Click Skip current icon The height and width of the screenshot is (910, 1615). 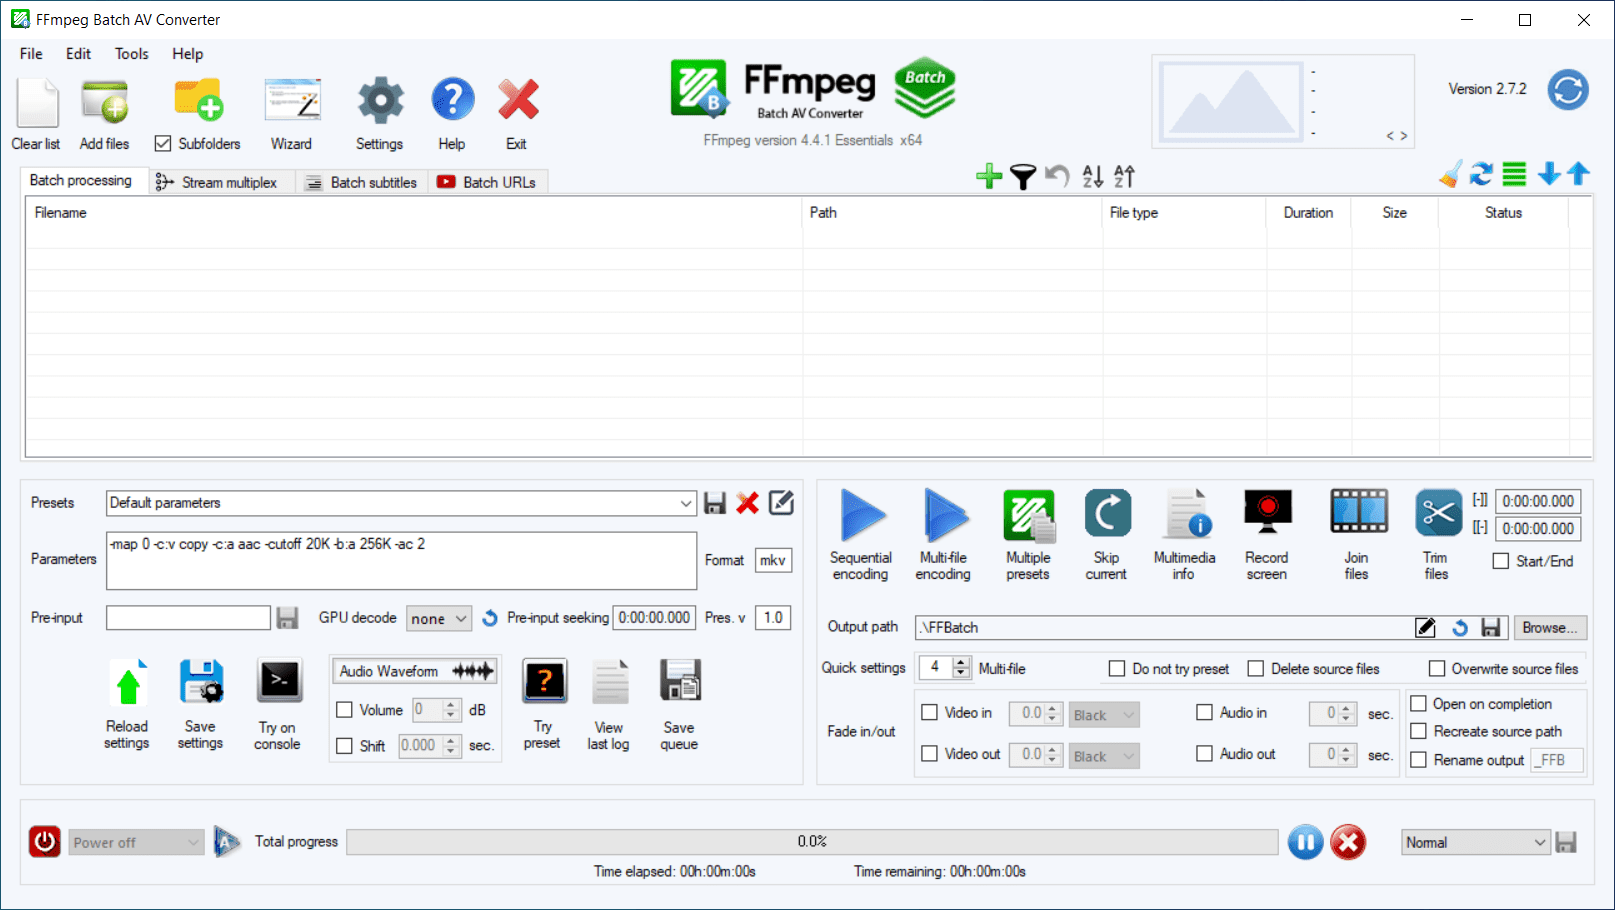1108,514
